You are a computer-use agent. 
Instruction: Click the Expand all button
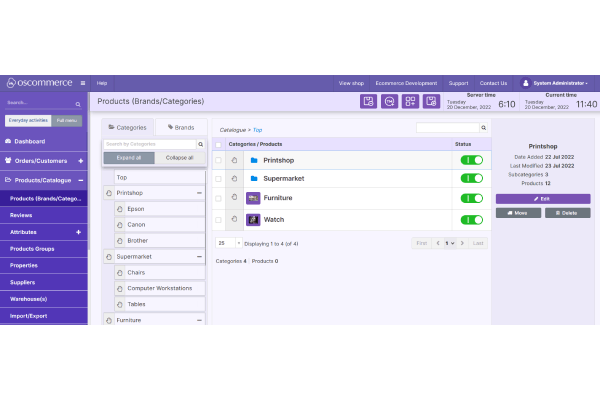(129, 158)
